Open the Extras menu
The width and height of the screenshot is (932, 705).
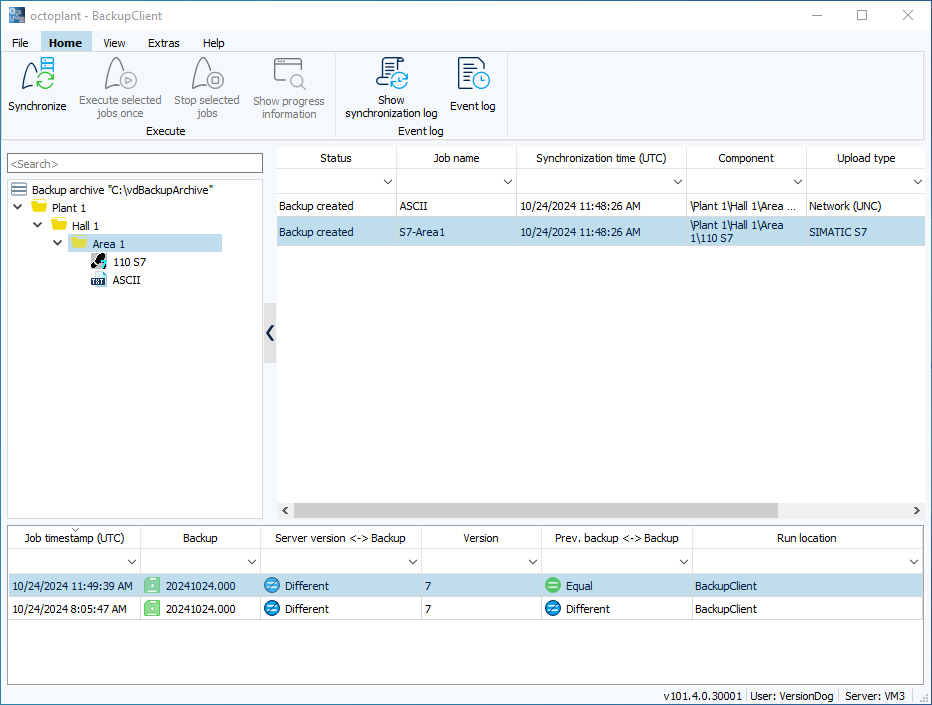click(x=163, y=43)
